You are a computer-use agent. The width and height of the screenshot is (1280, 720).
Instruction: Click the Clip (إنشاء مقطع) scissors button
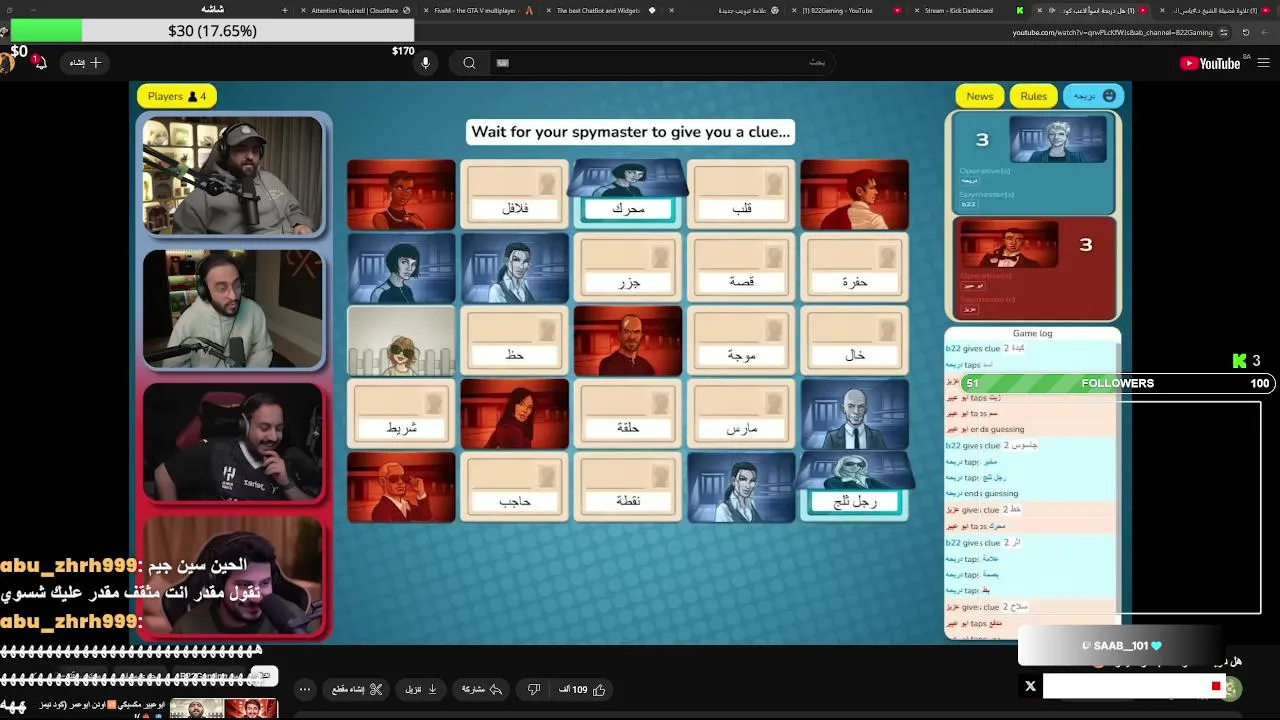(x=357, y=689)
